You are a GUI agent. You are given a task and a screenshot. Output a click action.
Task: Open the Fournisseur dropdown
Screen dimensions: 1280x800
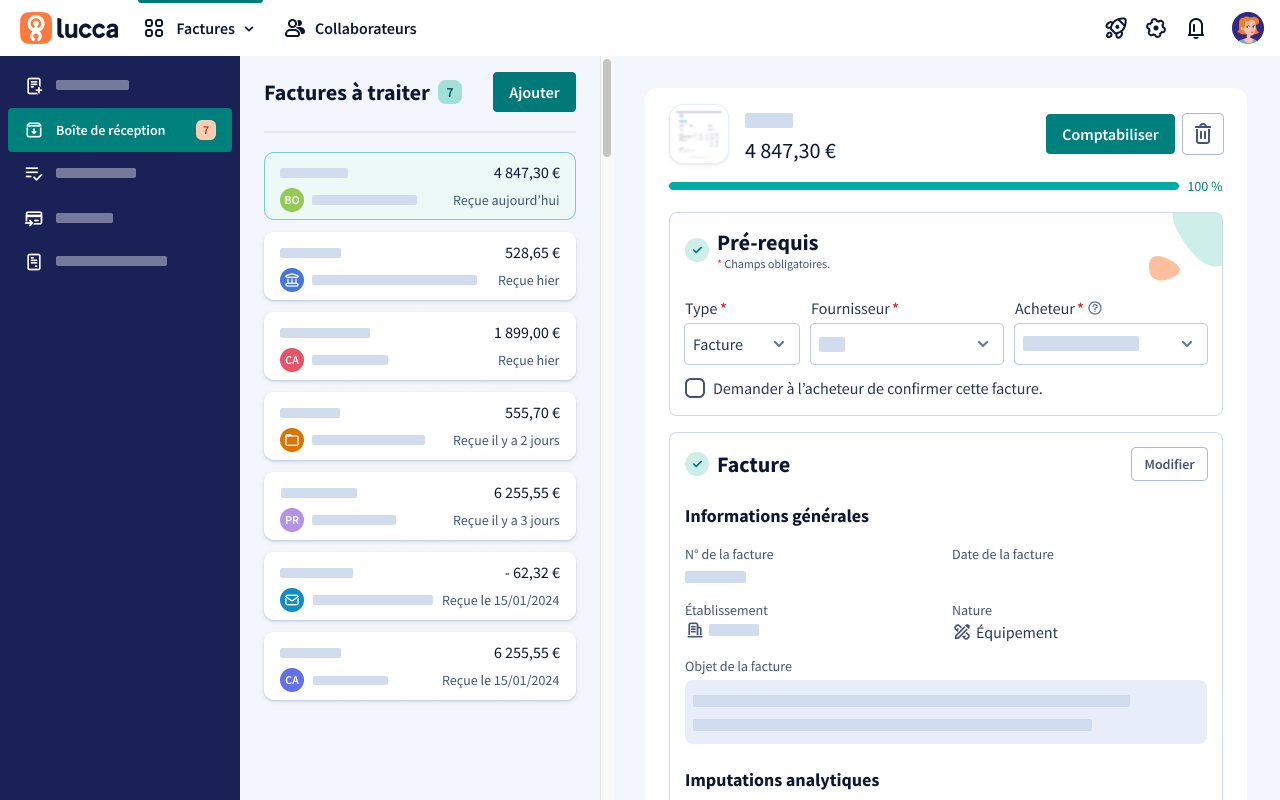[906, 344]
